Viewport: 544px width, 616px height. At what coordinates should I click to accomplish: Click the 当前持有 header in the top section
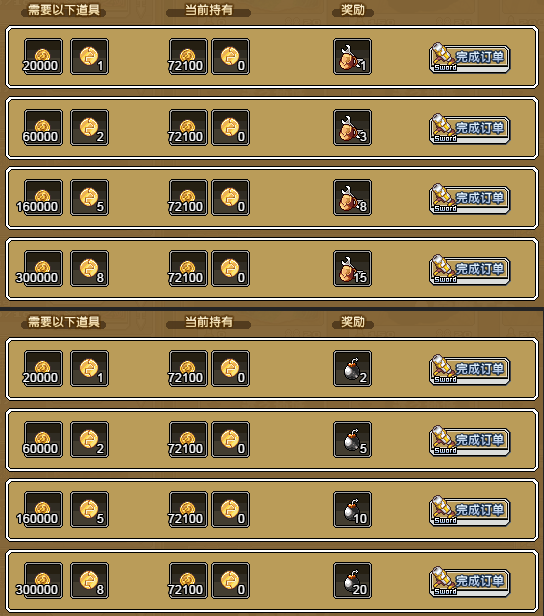[209, 10]
